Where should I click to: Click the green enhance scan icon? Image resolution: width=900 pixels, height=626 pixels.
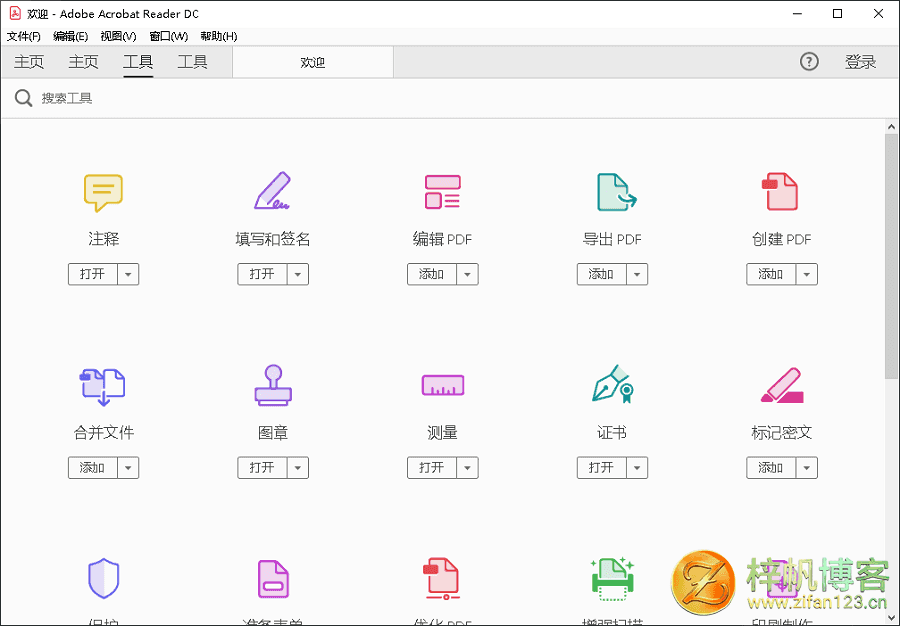612,579
